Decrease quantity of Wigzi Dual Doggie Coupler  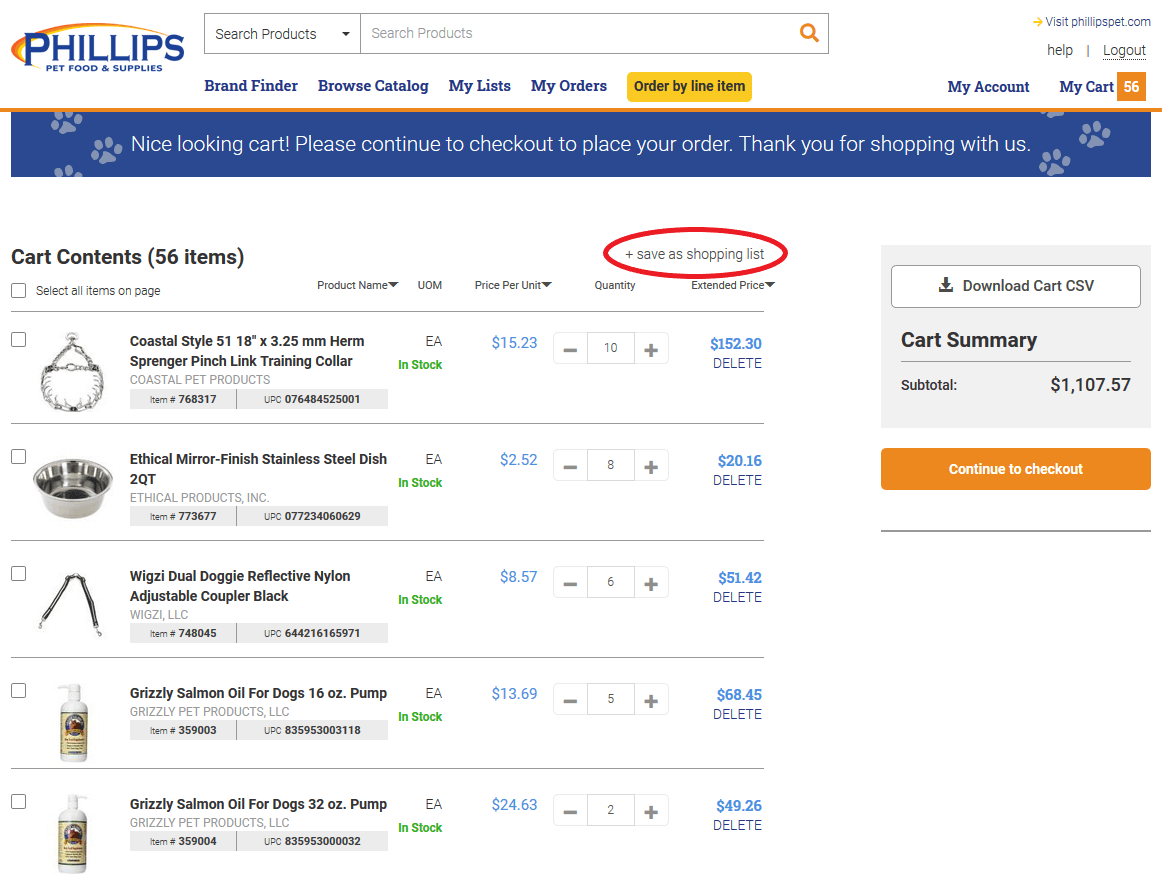click(570, 583)
